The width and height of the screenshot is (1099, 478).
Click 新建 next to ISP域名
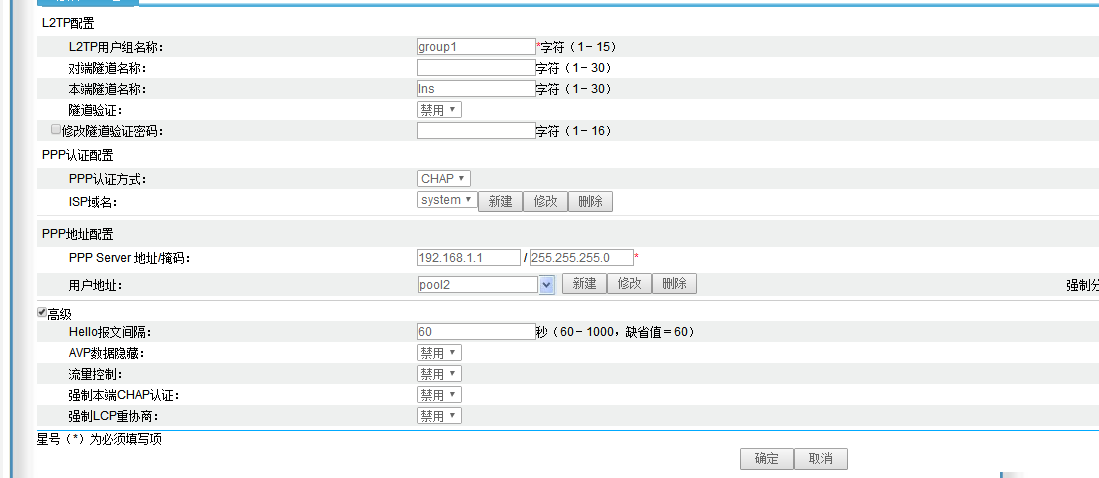(500, 202)
